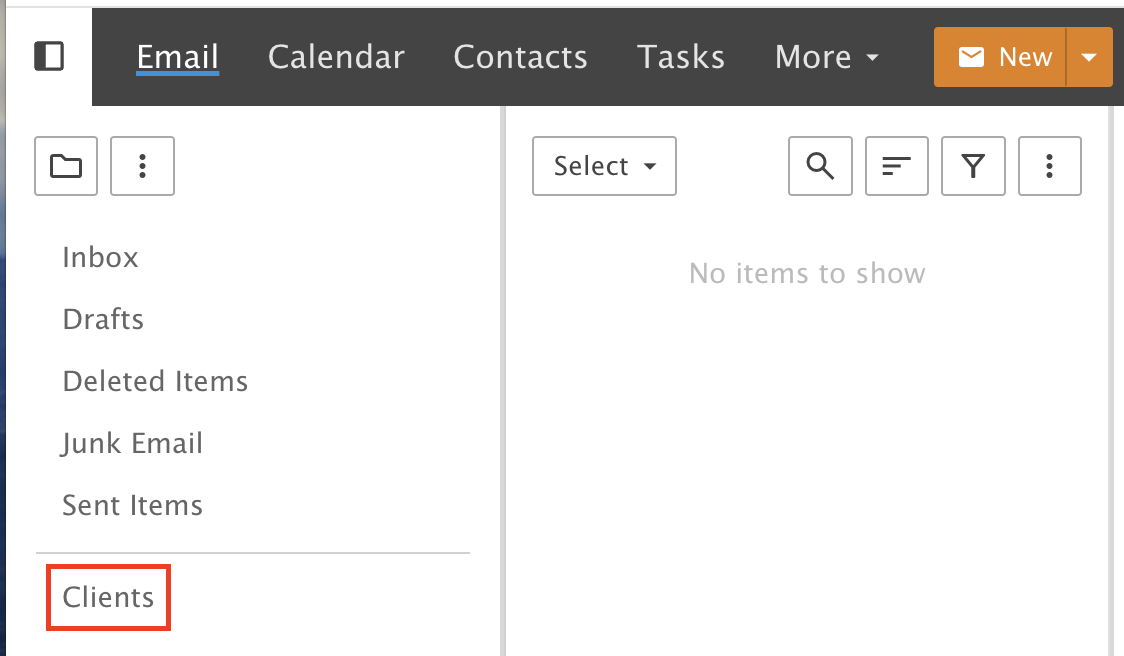
Task: Open the New button dropdown arrow
Action: 1090,57
